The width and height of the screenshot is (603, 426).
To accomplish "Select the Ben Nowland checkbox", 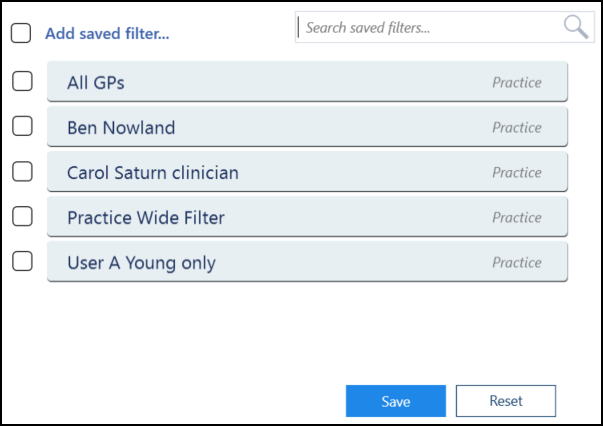I will [x=22, y=126].
